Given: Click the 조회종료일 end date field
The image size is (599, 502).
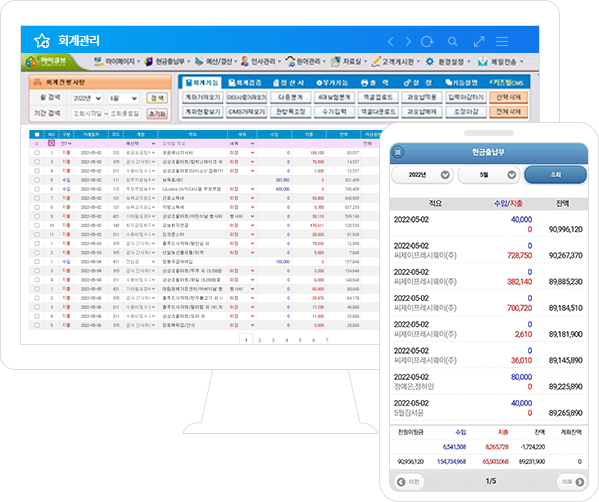Looking at the screenshot, I should point(125,113).
